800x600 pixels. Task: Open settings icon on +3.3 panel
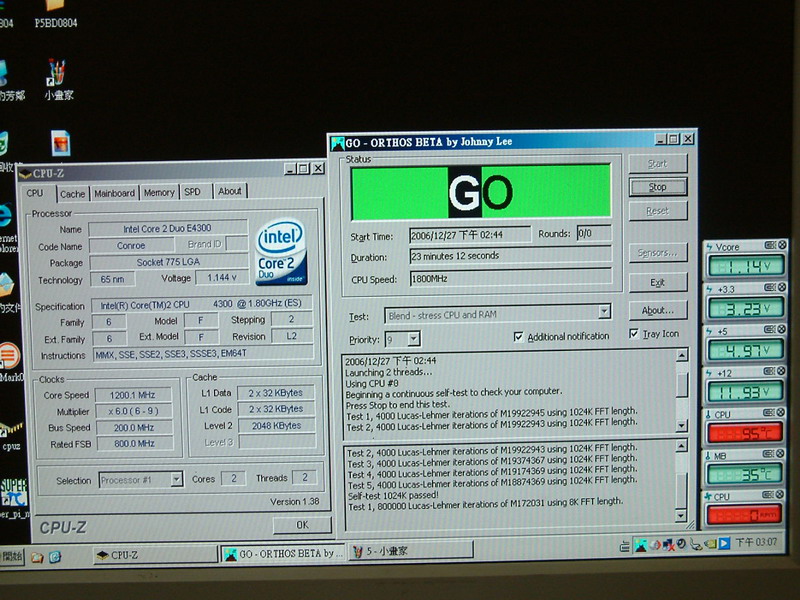click(770, 288)
